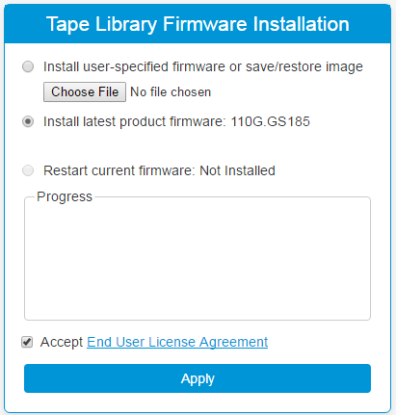The height and width of the screenshot is (415, 396).
Task: Click the Choose File button
Action: point(85,92)
